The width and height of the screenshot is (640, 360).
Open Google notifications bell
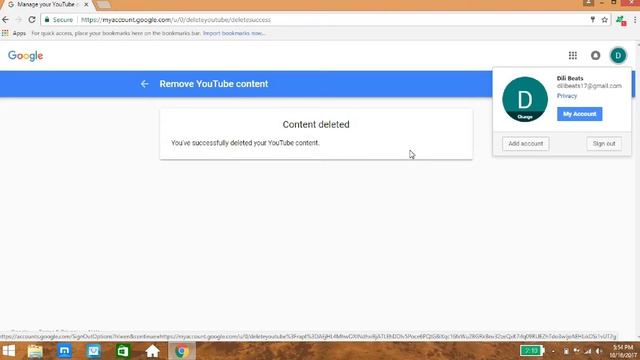point(596,56)
